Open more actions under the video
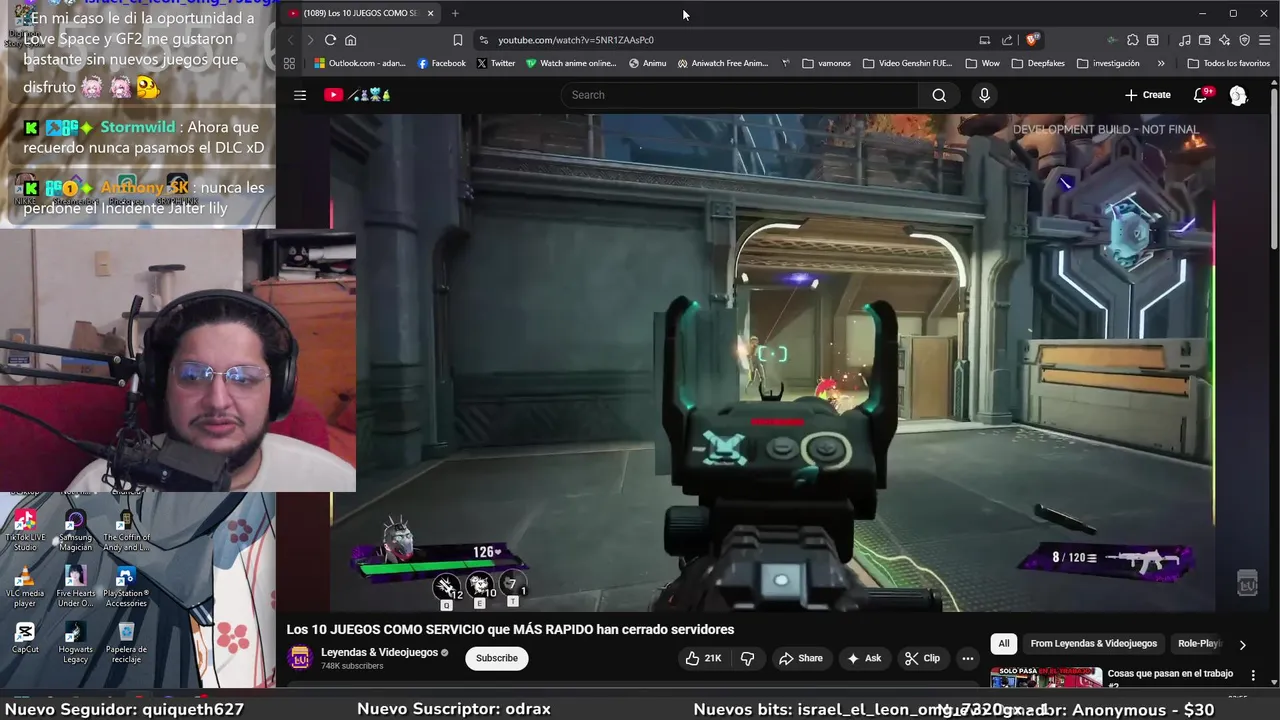The width and height of the screenshot is (1280, 720). (967, 658)
